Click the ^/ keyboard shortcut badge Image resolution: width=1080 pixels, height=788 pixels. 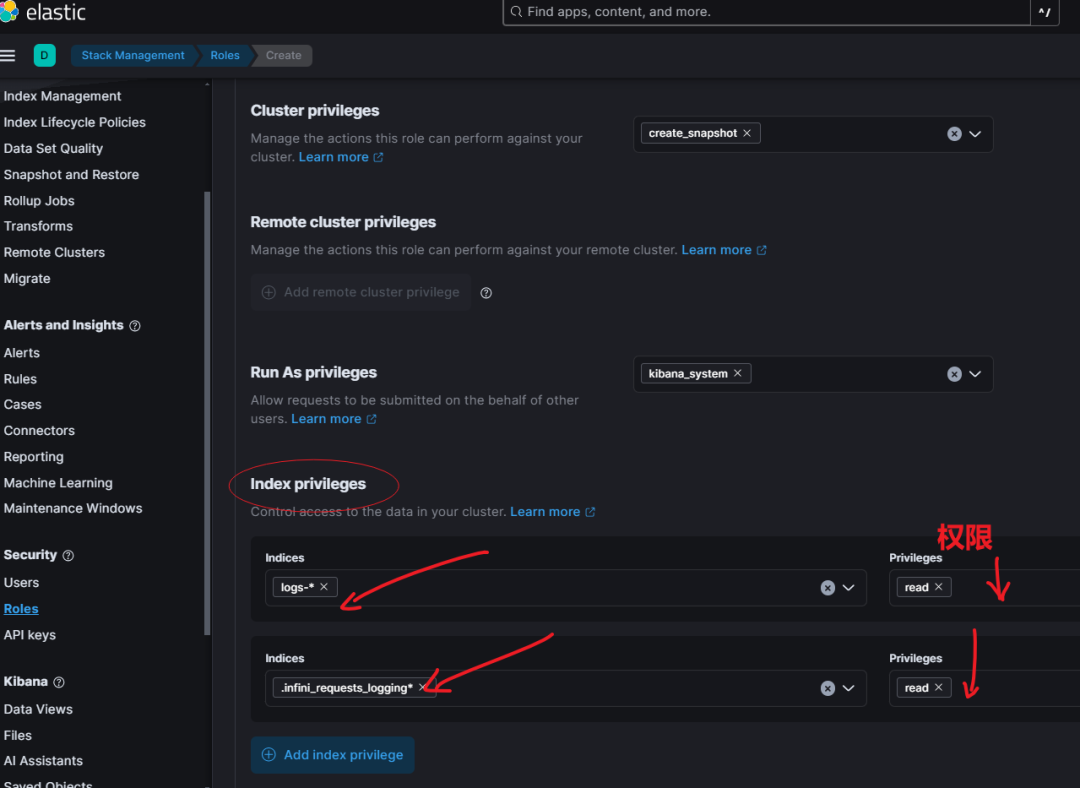[x=1044, y=12]
